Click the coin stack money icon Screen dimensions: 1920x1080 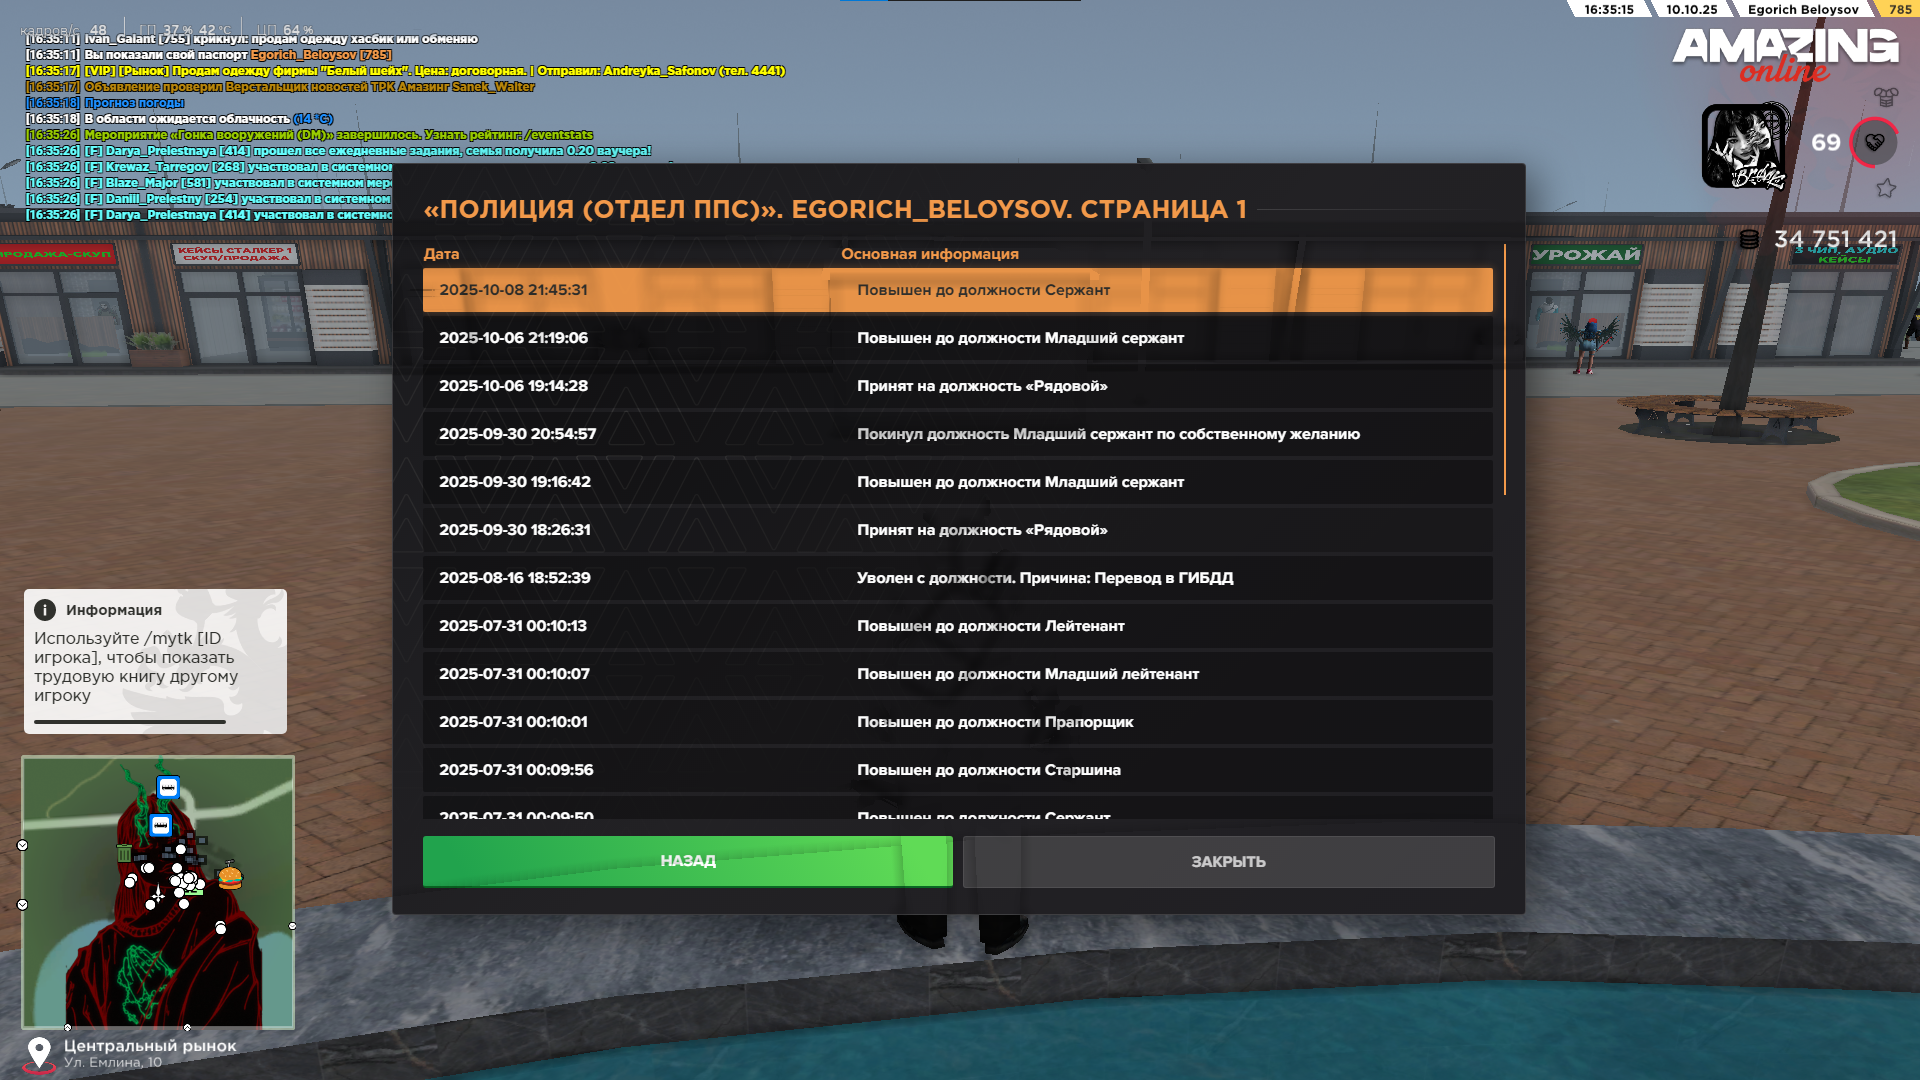click(1749, 239)
